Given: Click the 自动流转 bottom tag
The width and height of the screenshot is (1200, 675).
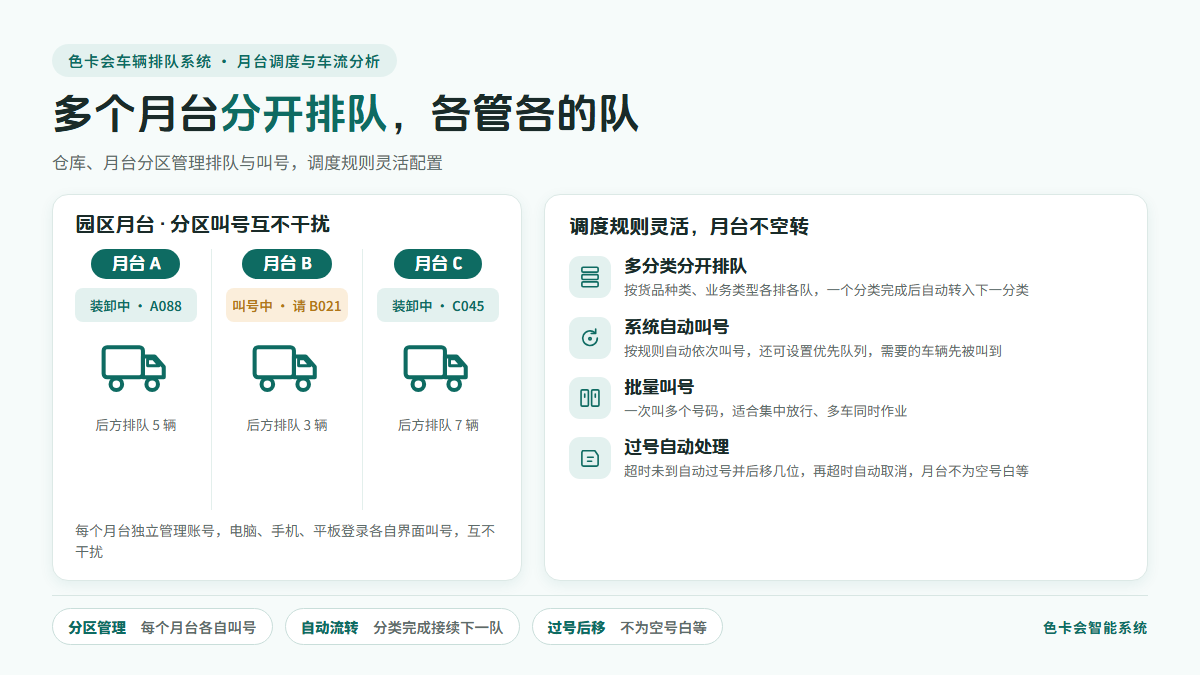Looking at the screenshot, I should [x=402, y=627].
